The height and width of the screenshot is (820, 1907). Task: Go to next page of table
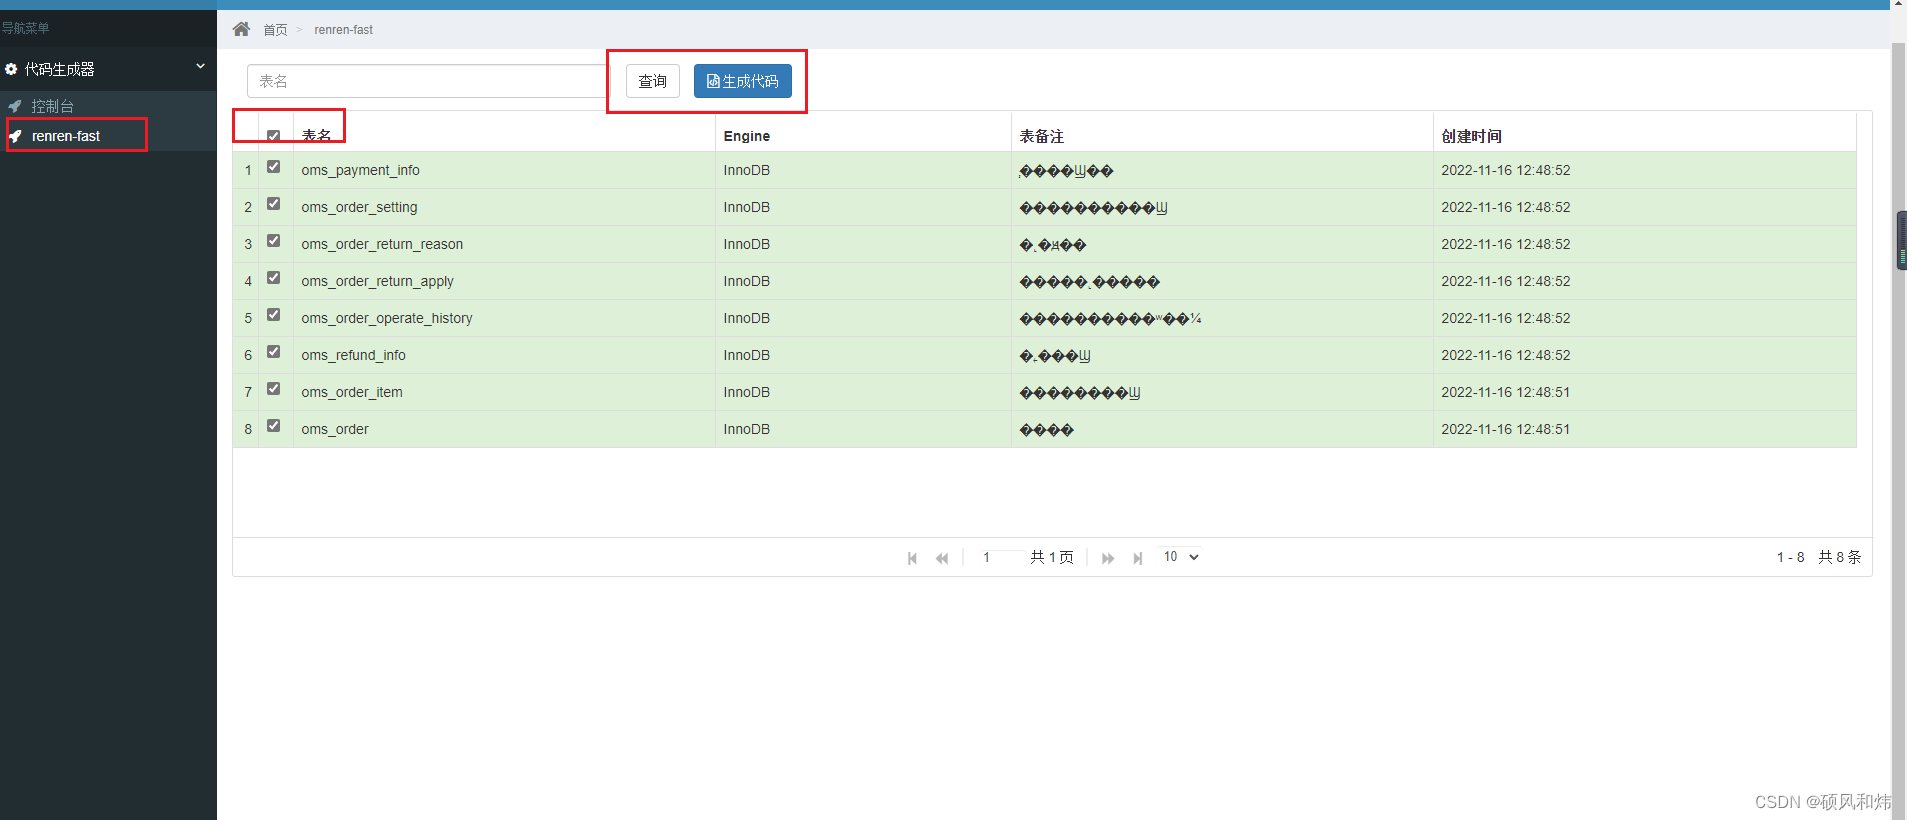tap(1108, 558)
